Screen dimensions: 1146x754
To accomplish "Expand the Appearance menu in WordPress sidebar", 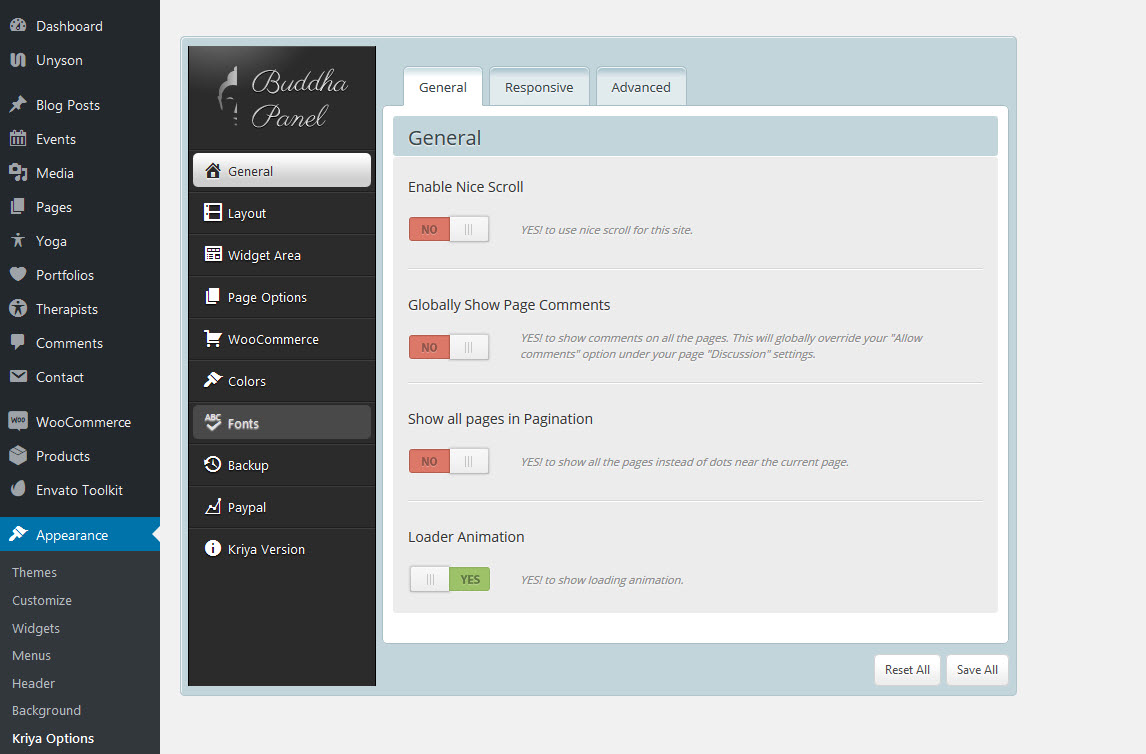I will 72,534.
